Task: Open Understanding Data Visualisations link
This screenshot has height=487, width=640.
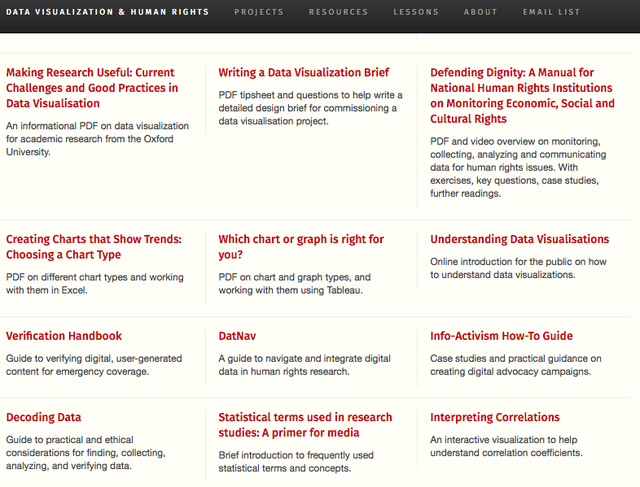Action: 519,239
